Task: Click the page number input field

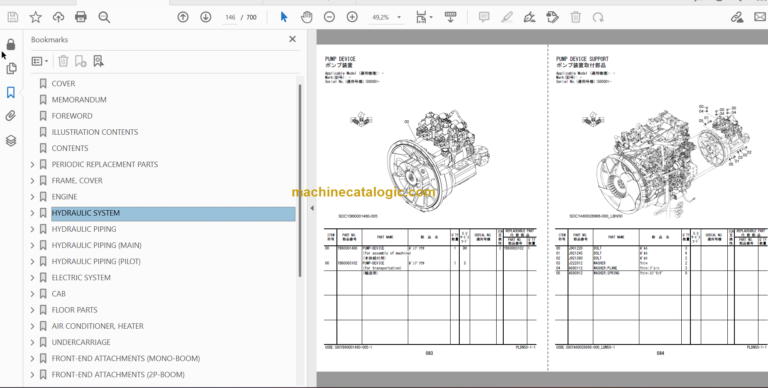Action: pyautogui.click(x=230, y=18)
